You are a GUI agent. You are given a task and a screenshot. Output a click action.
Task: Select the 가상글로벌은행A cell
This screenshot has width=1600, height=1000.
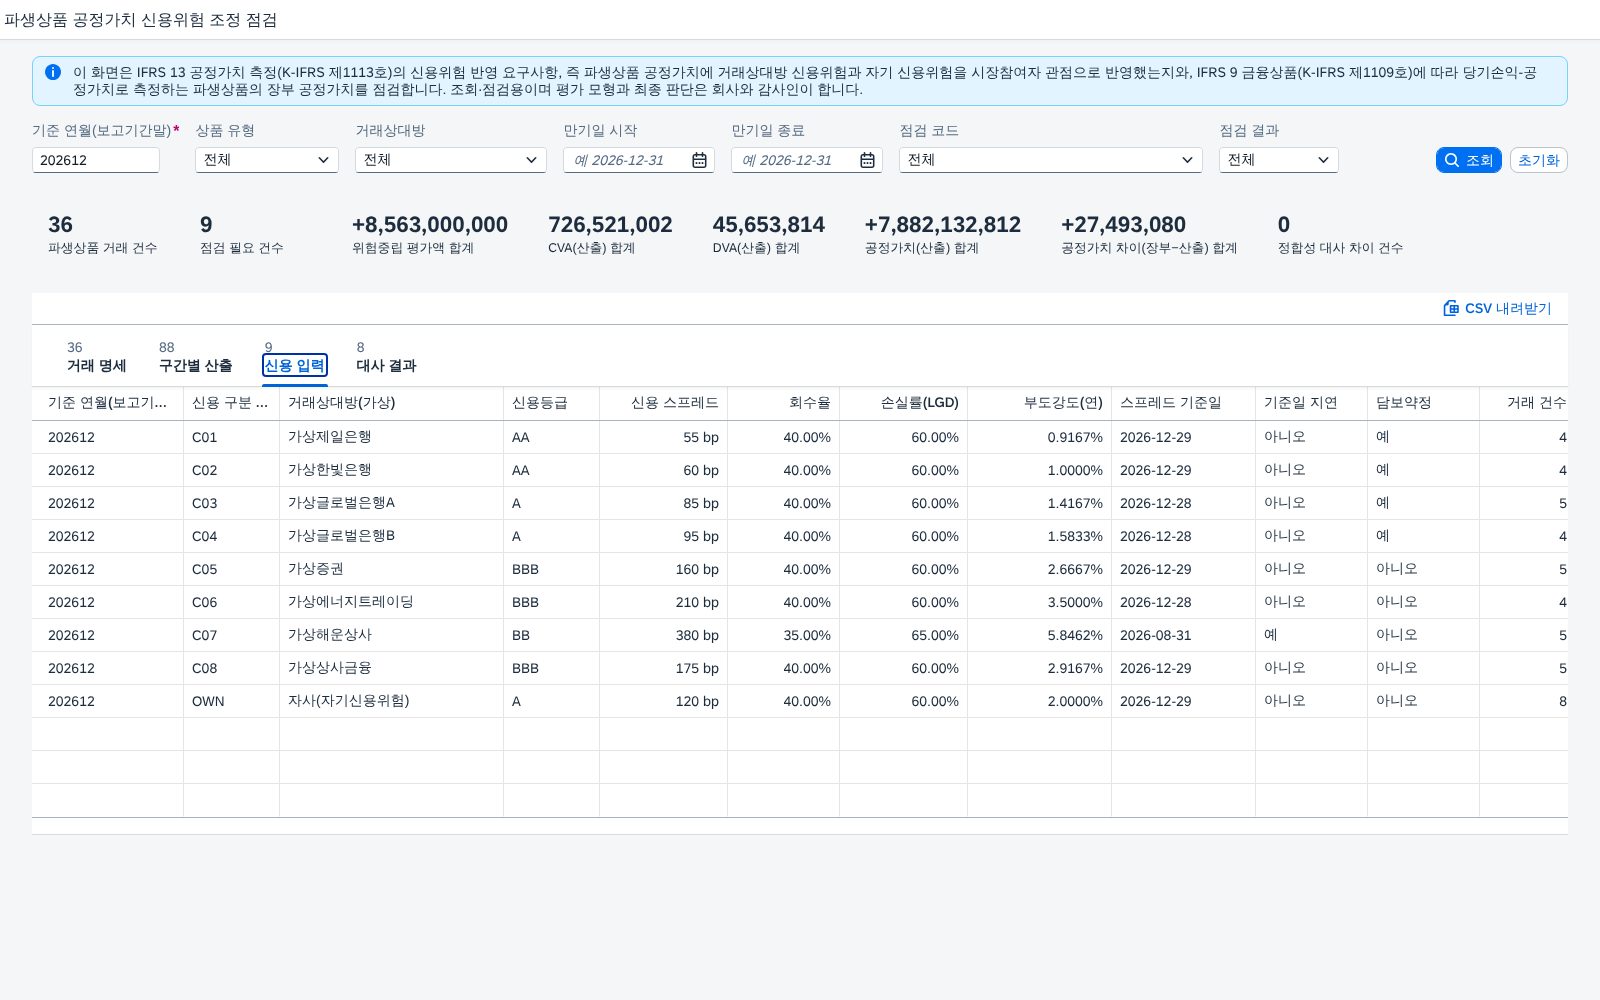(392, 503)
